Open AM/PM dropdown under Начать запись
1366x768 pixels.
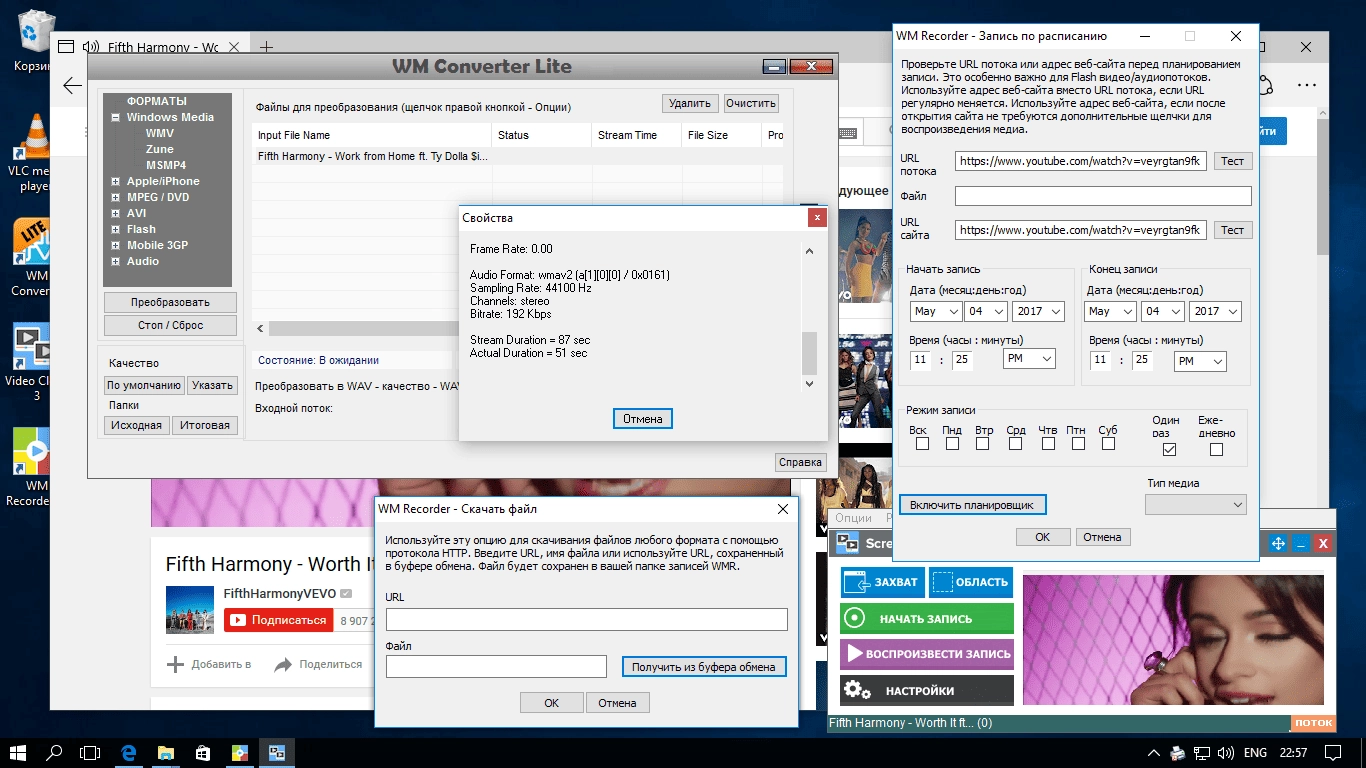[1028, 359]
